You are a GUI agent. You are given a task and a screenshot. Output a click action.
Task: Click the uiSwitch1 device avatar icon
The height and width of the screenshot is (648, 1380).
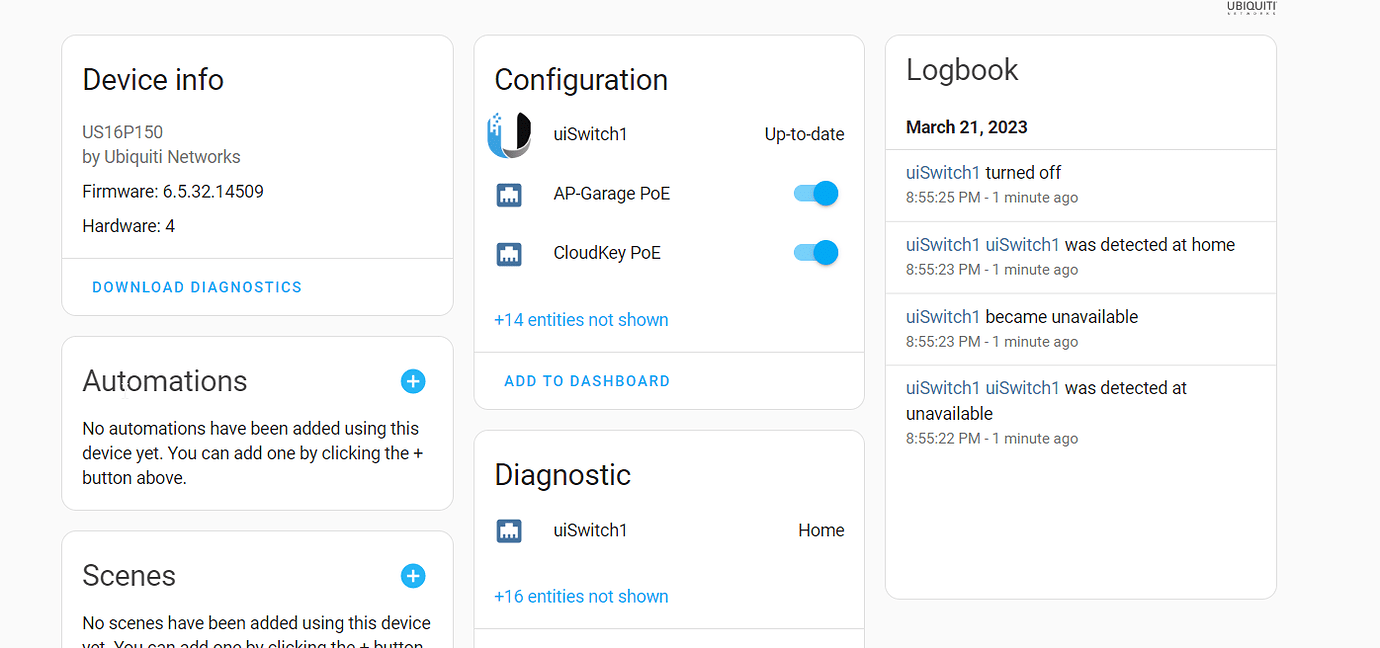point(509,133)
